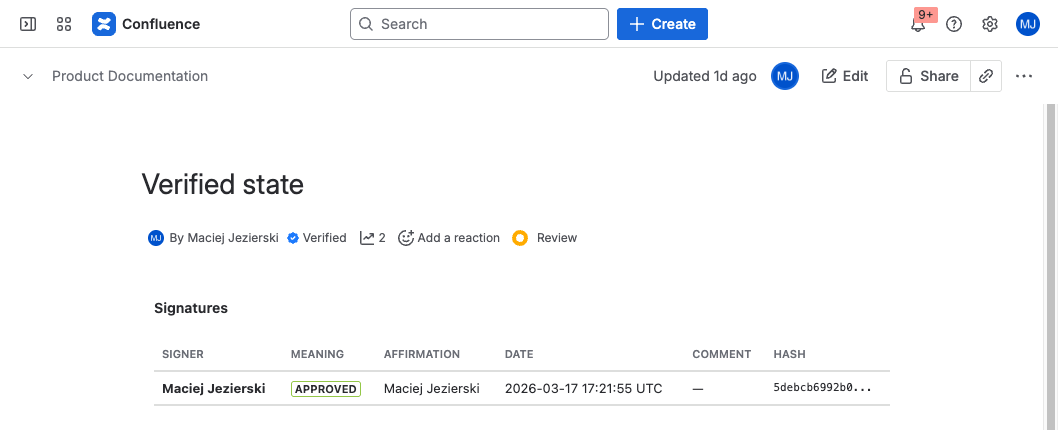Click the MEANING column header
This screenshot has height=430, width=1058.
317,354
